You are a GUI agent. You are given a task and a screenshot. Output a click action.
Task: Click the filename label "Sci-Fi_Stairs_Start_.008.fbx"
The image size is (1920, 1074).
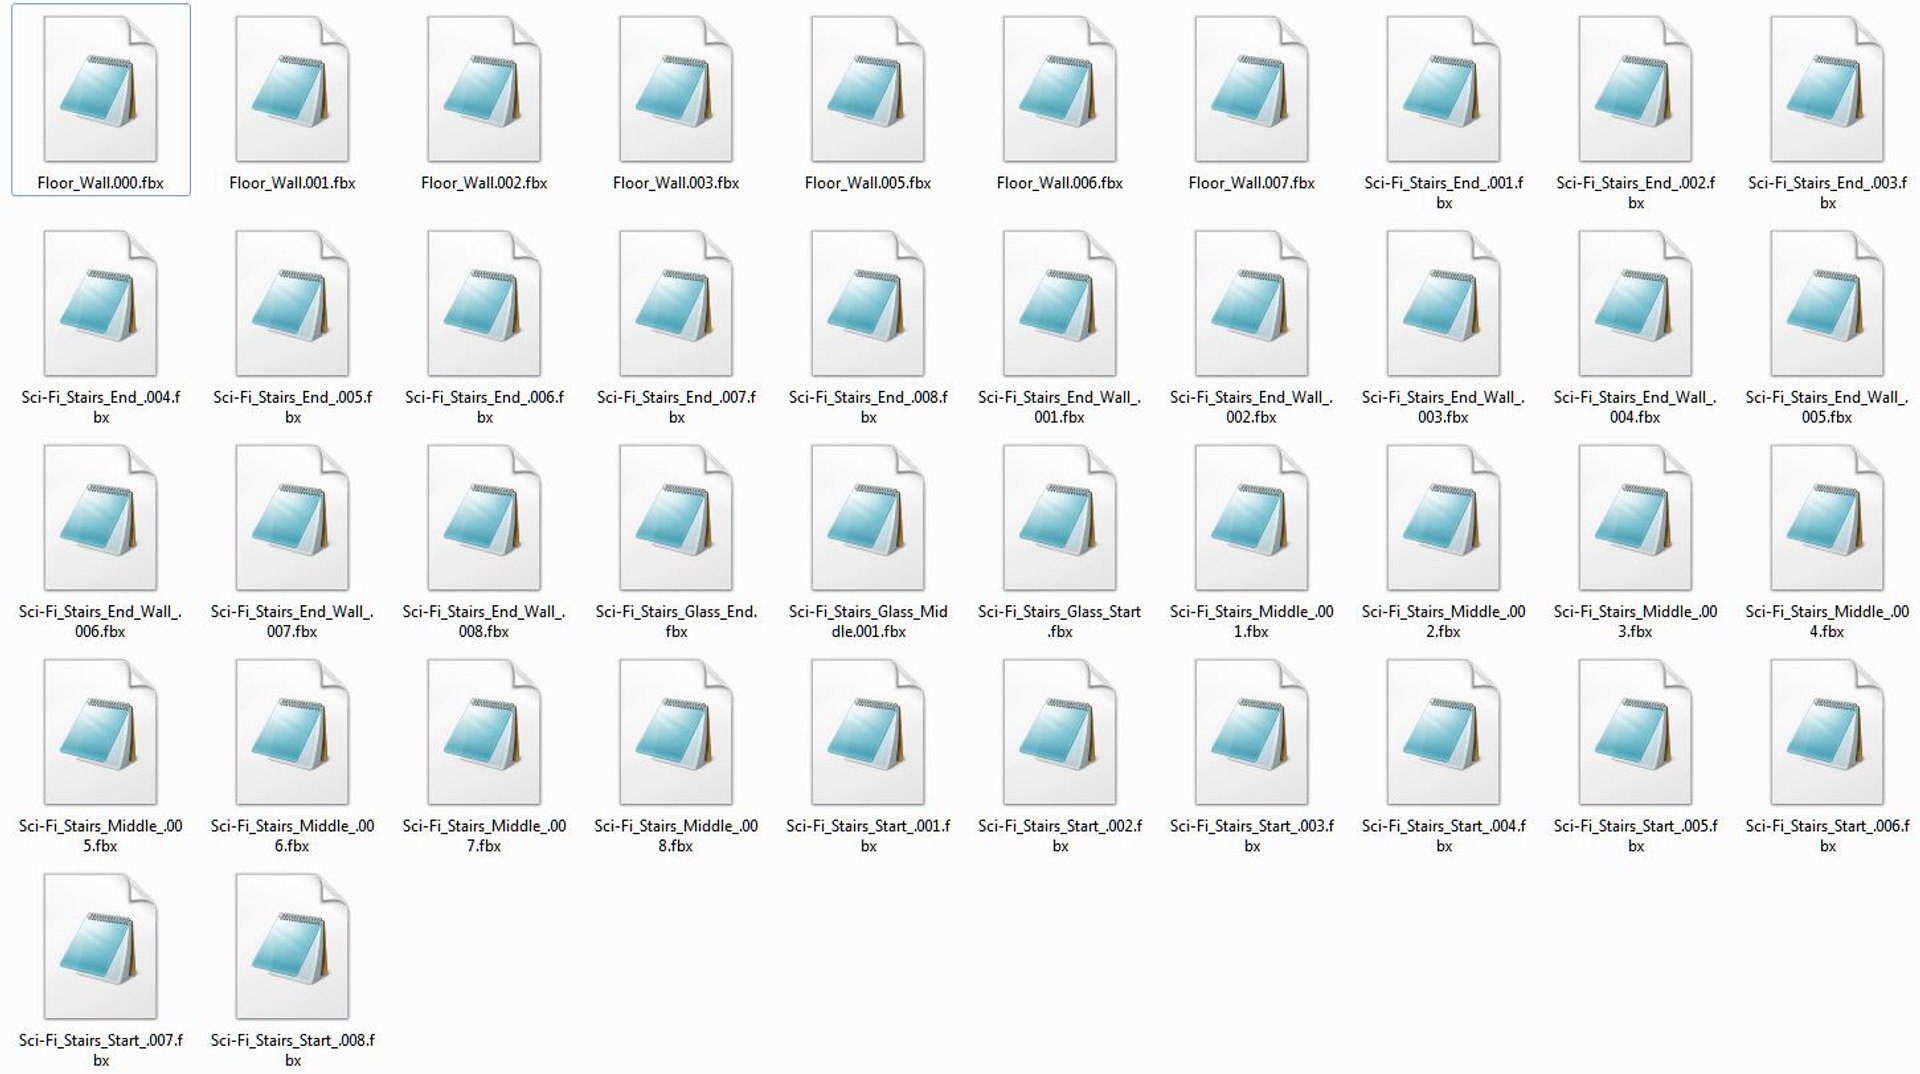(292, 1050)
